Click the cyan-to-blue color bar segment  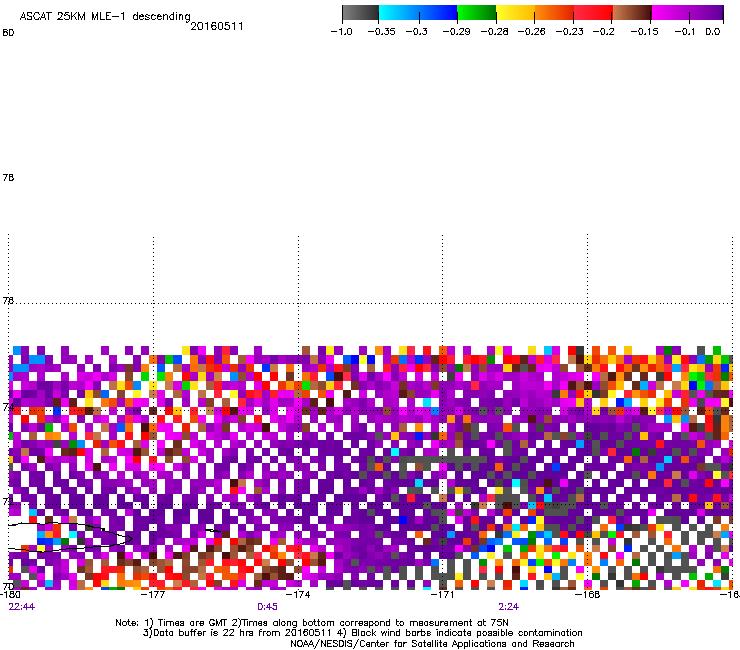coord(418,12)
